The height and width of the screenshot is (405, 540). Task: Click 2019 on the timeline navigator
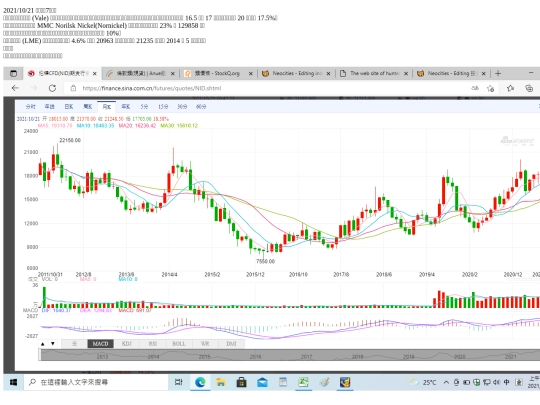pos(409,357)
